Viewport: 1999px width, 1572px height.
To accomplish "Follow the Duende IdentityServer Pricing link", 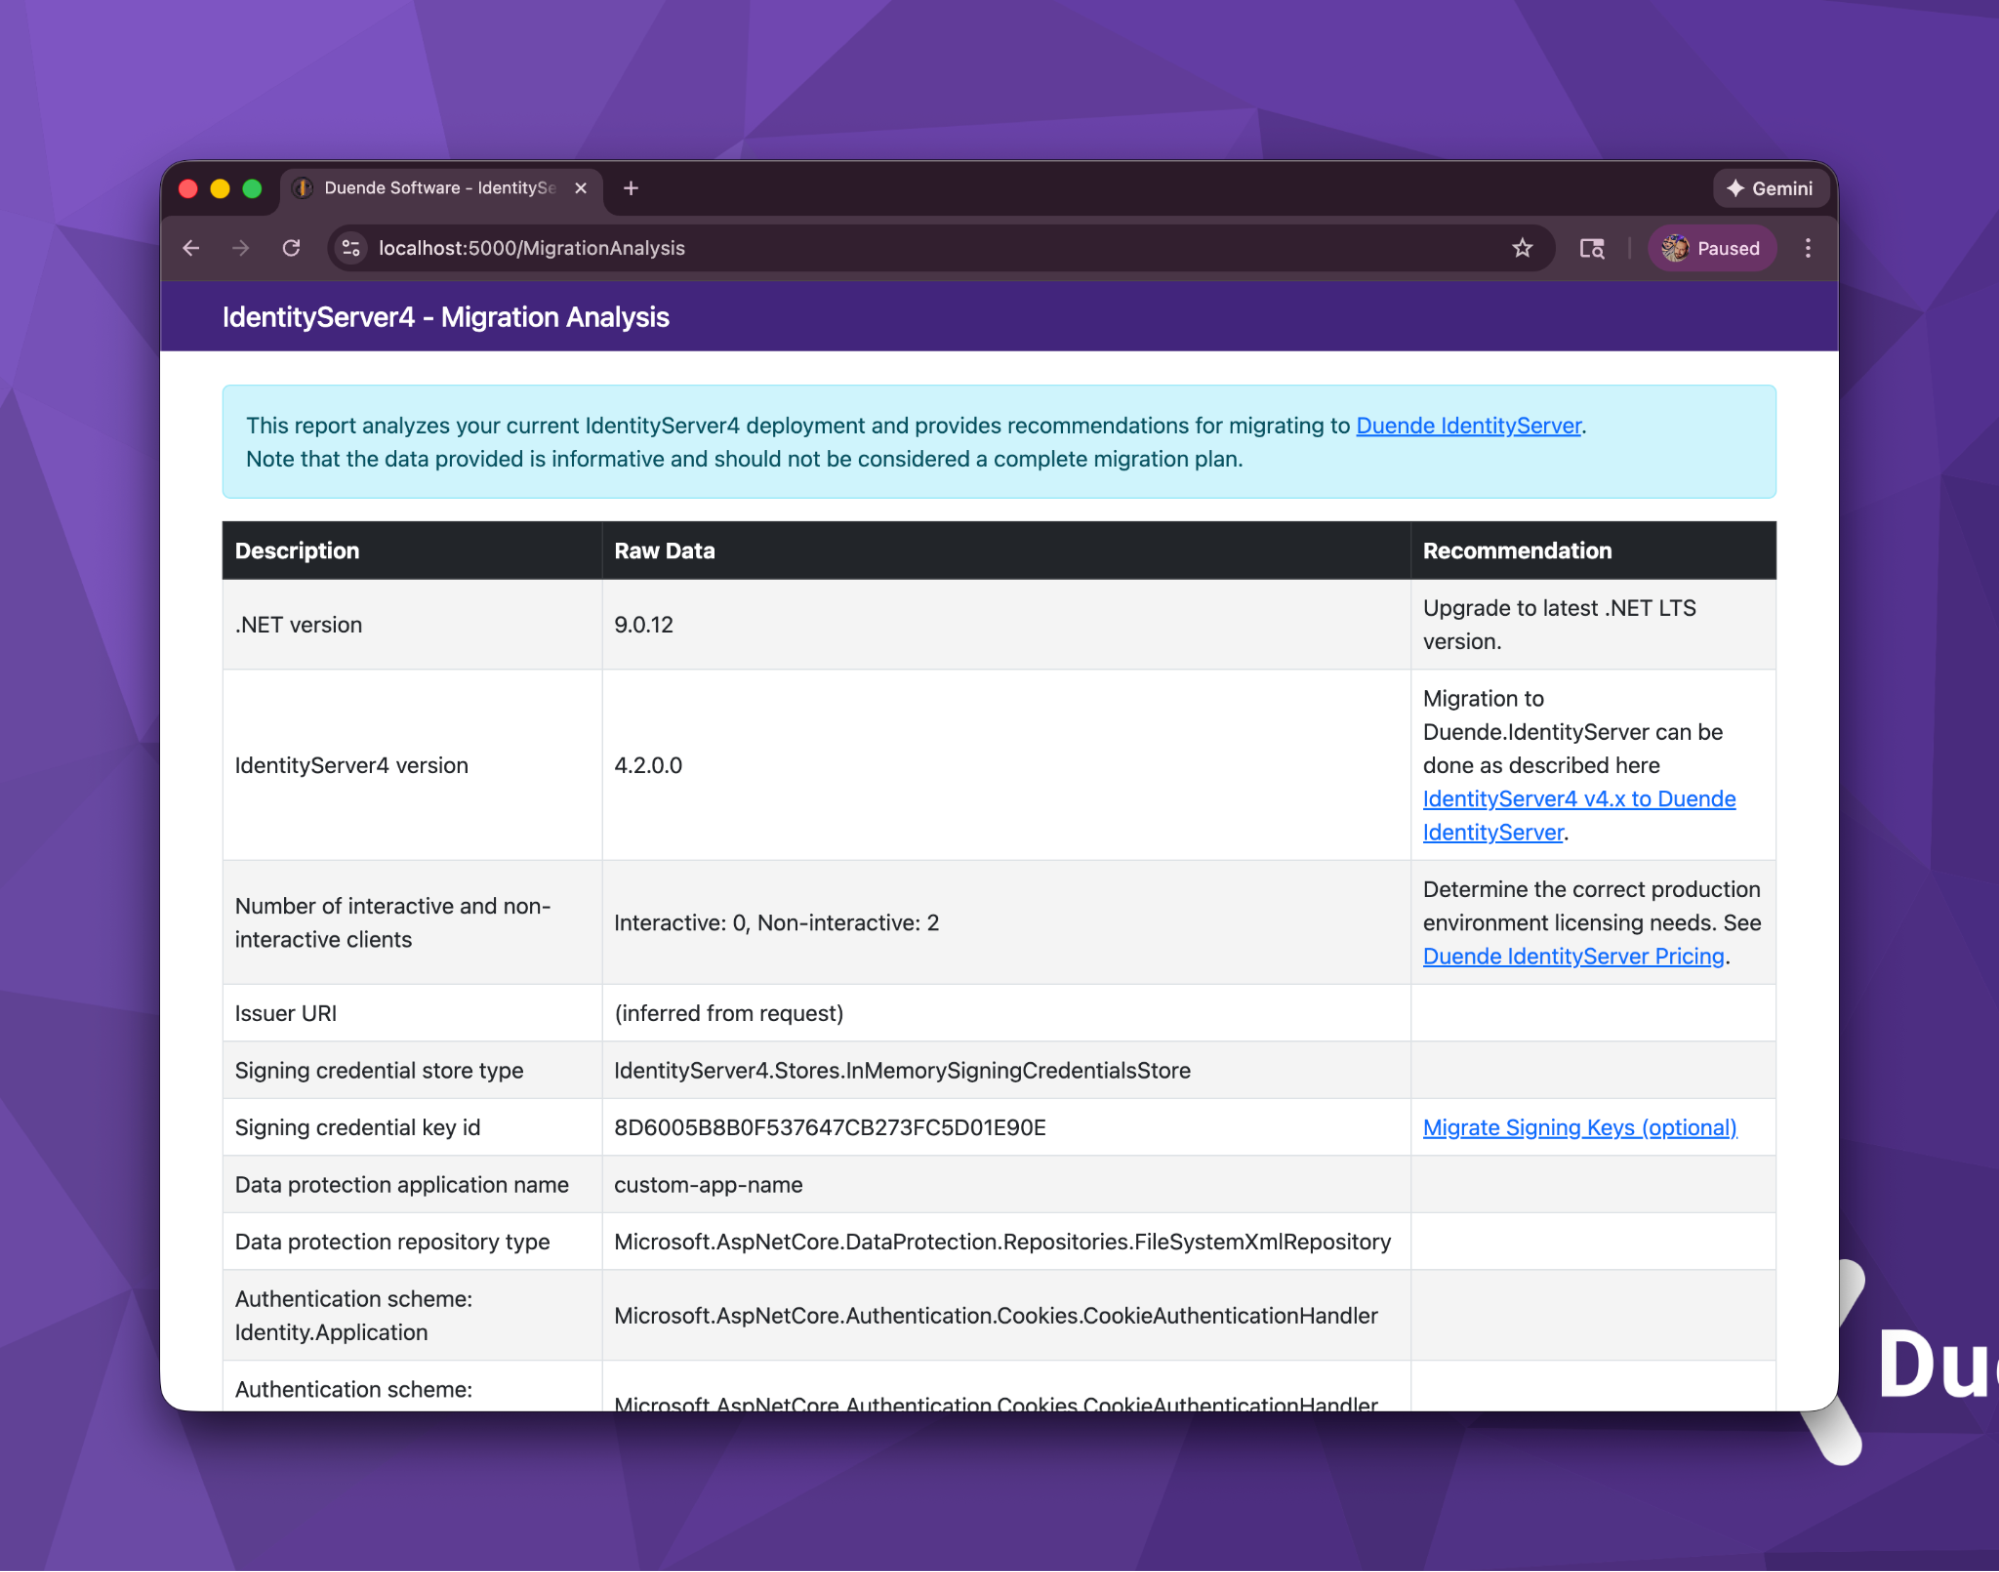I will coord(1573,956).
